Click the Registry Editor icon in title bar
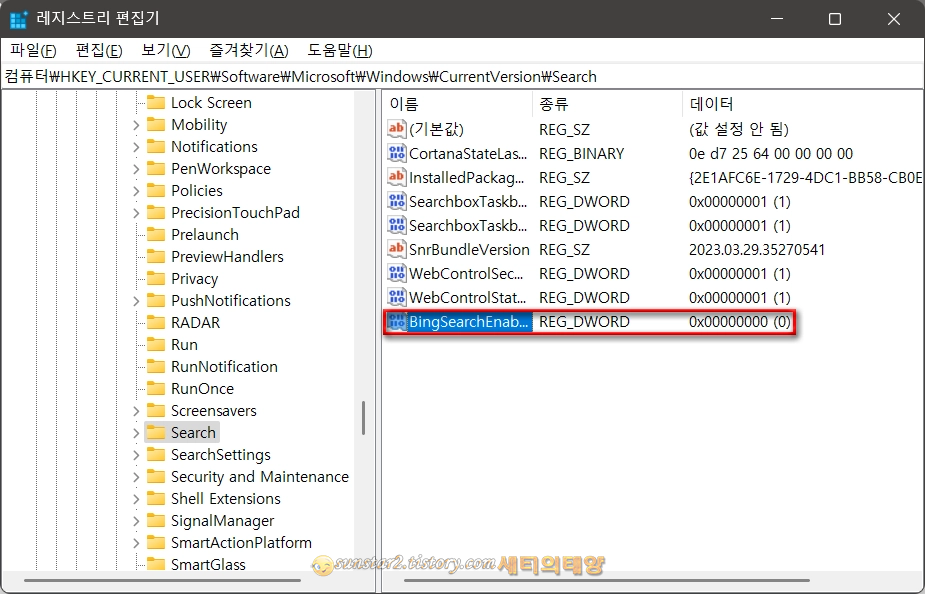This screenshot has height=594, width=925. click(17, 19)
